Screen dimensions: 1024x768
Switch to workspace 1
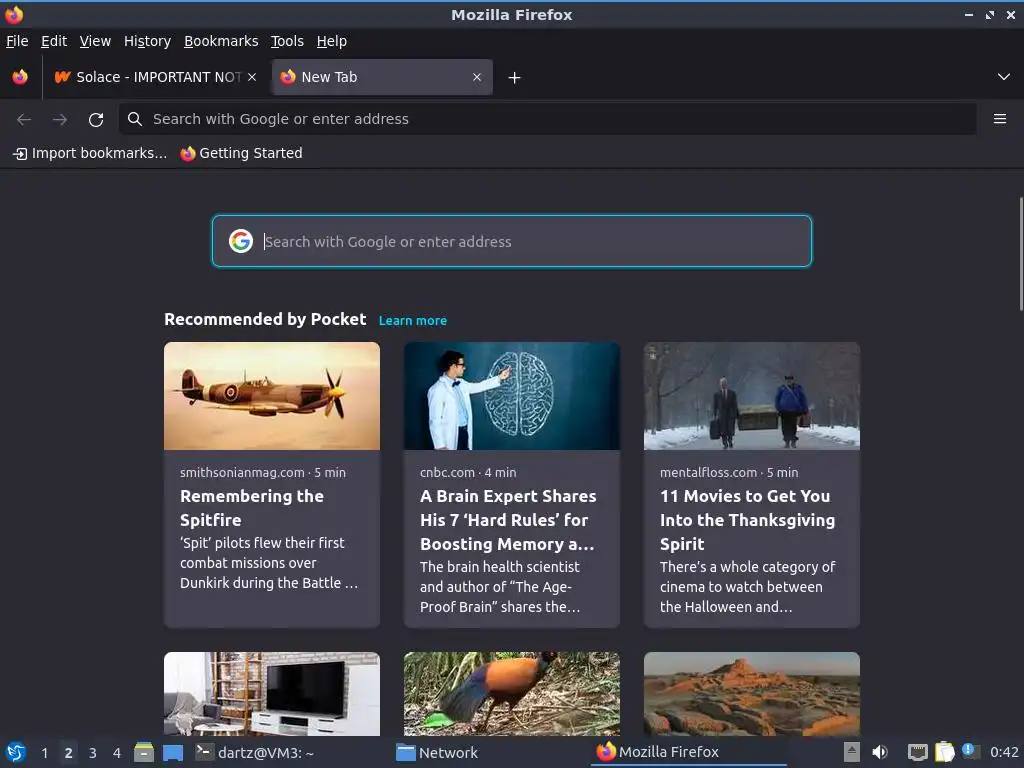(x=44, y=753)
